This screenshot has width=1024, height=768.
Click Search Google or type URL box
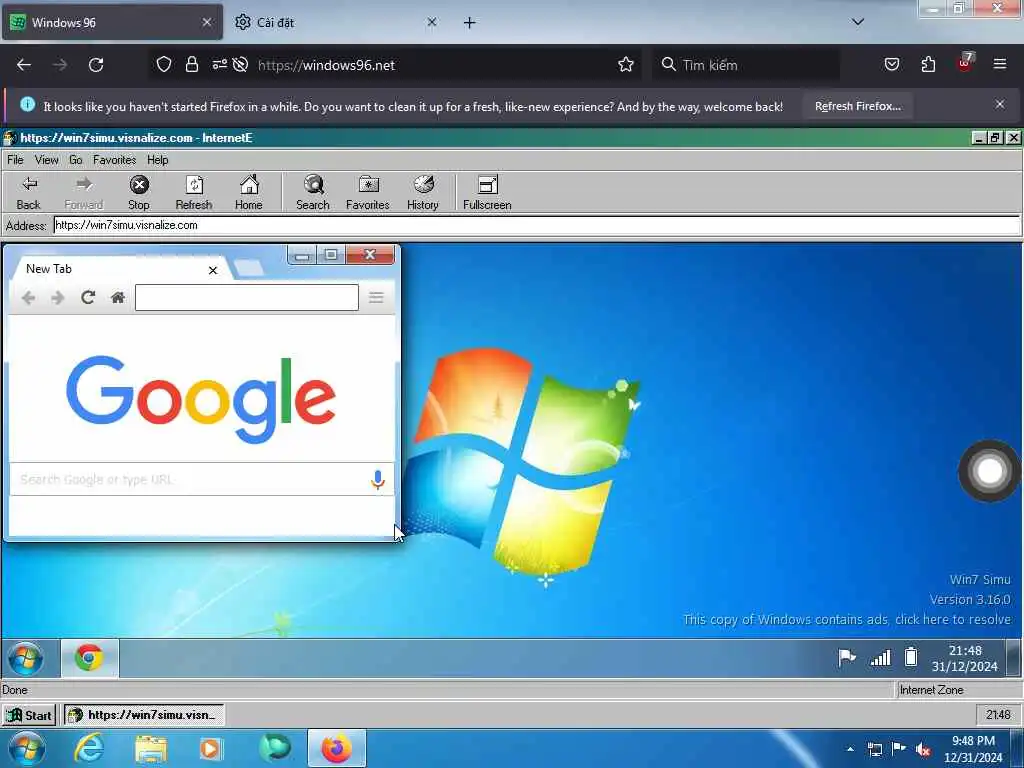click(x=202, y=479)
